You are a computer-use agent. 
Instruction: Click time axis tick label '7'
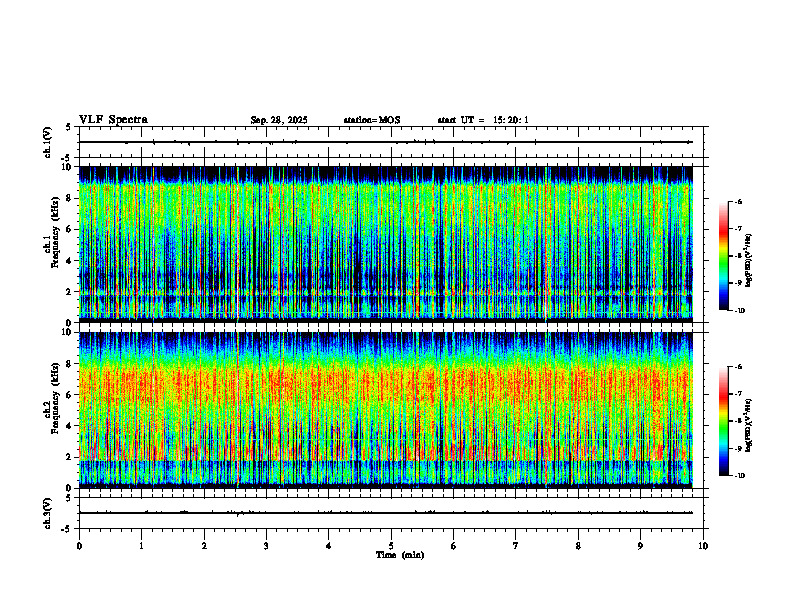click(x=516, y=546)
